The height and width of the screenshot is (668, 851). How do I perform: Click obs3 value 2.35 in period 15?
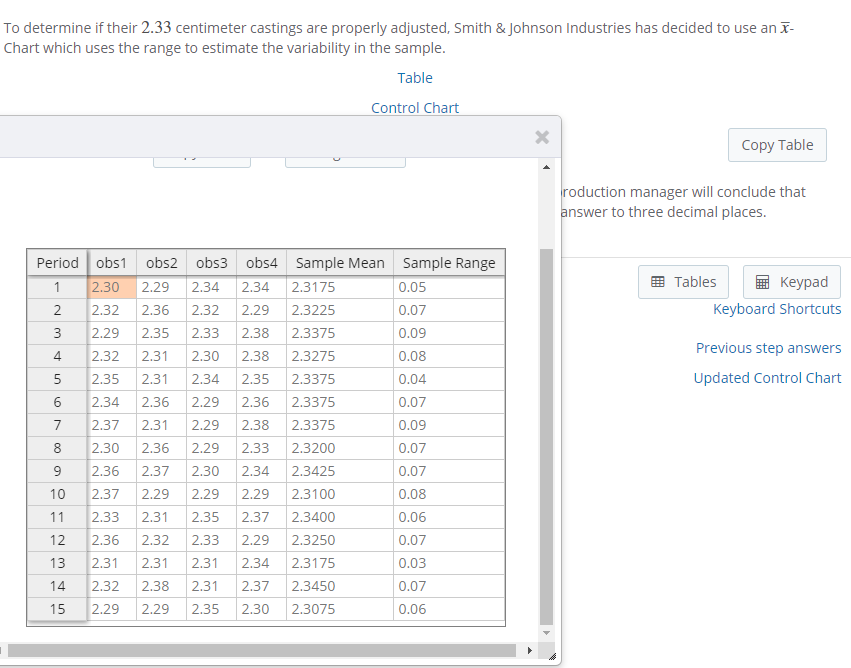tap(211, 609)
